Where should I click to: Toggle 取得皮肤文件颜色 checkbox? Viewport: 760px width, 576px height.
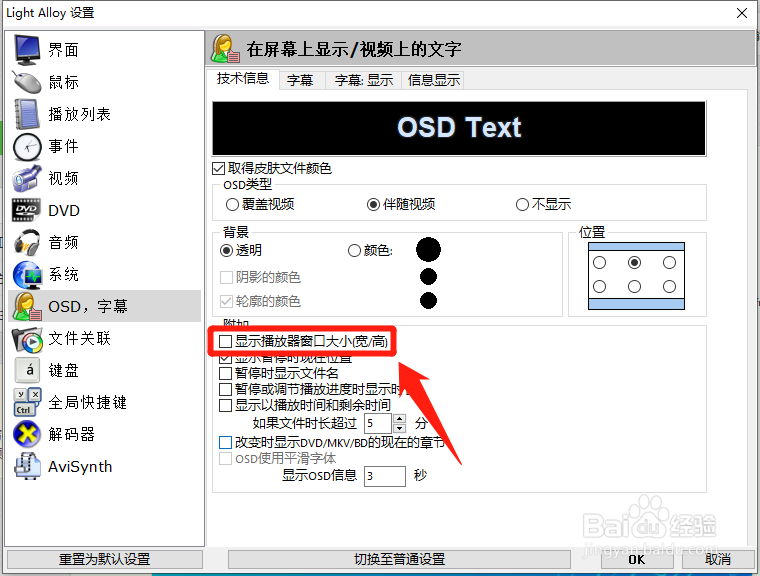point(219,169)
